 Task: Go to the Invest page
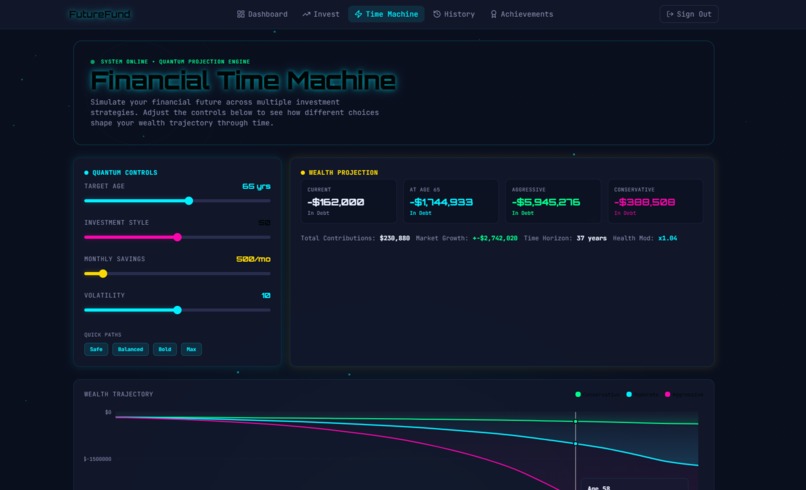pyautogui.click(x=321, y=14)
